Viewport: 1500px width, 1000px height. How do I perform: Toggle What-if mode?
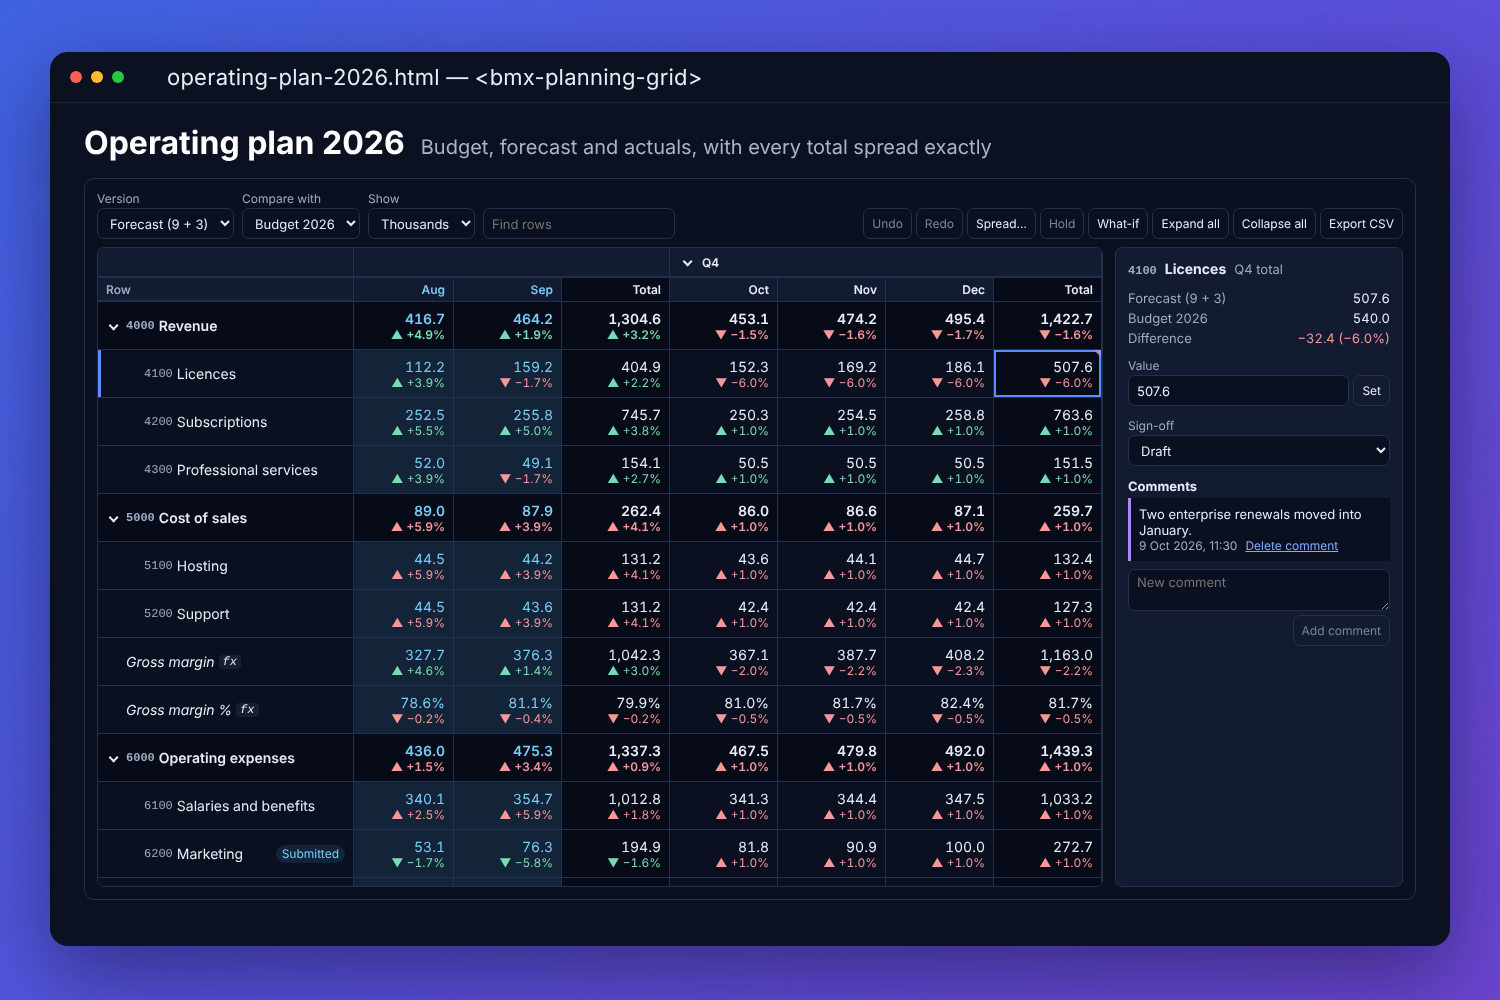[x=1118, y=224]
